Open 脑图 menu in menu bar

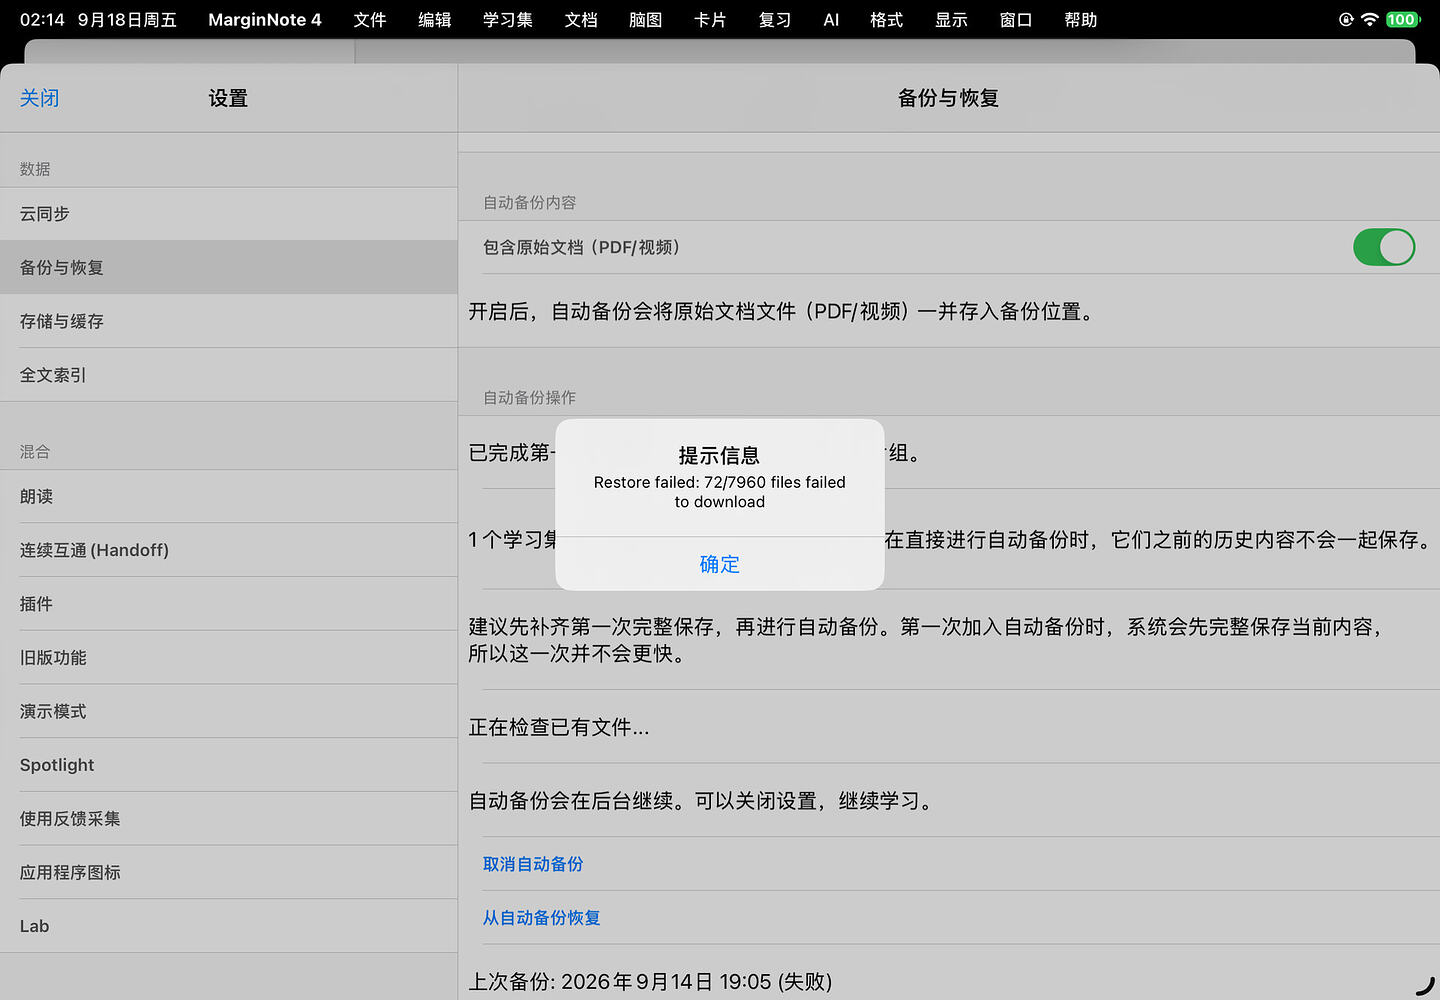645,19
